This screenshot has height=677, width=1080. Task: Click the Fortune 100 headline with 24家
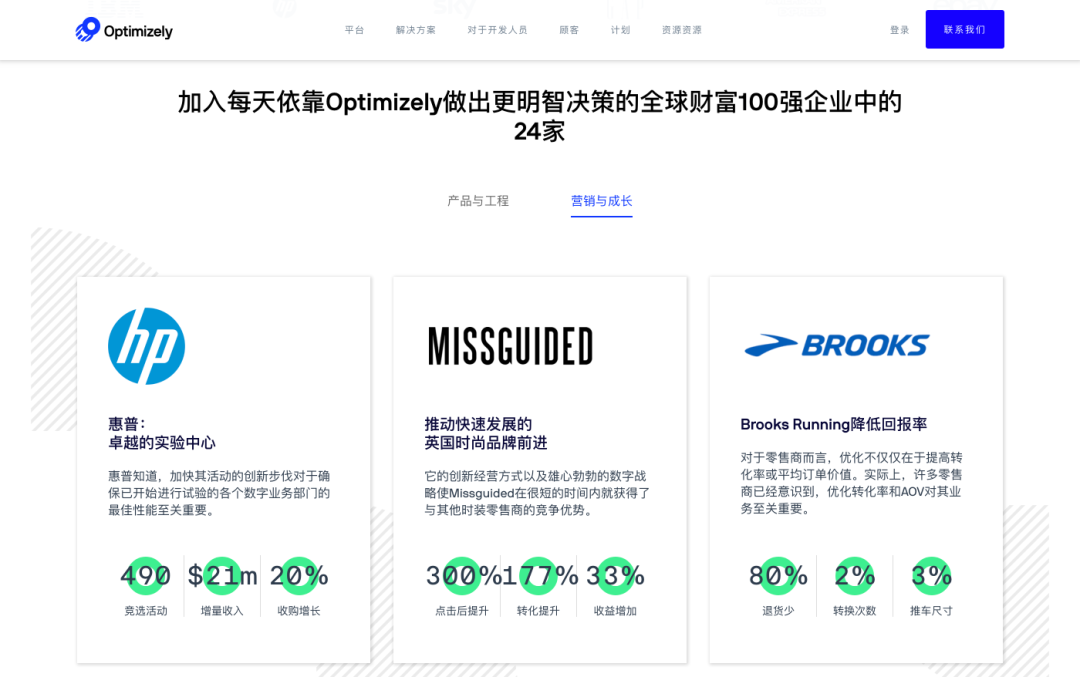click(540, 116)
